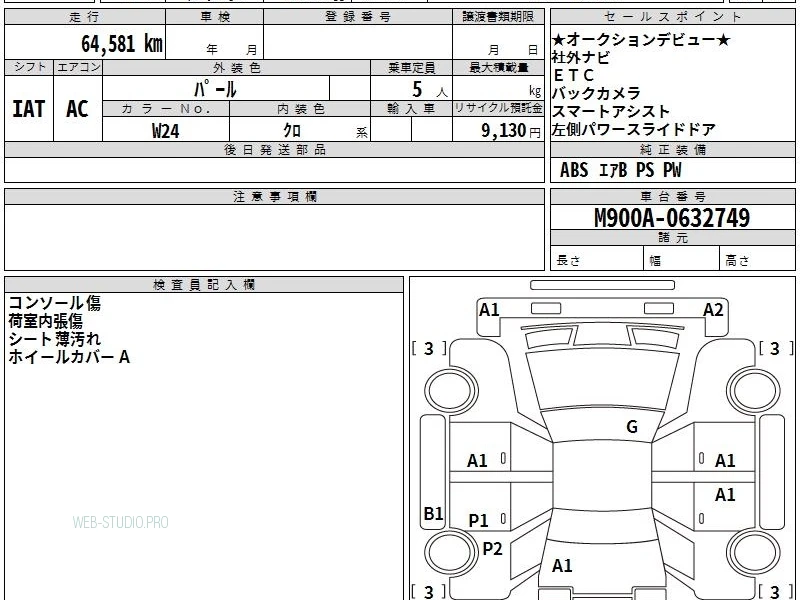800x600 pixels.
Task: Click the 荷室内張傷 inspector note
Action: coord(45,321)
